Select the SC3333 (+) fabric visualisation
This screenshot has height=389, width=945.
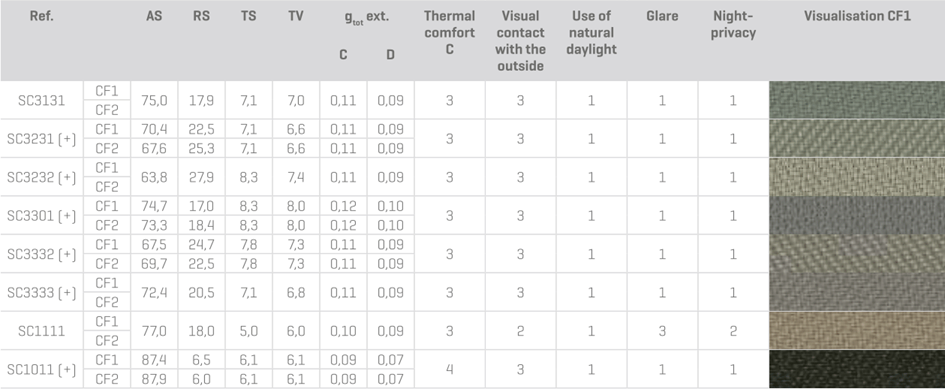[857, 293]
